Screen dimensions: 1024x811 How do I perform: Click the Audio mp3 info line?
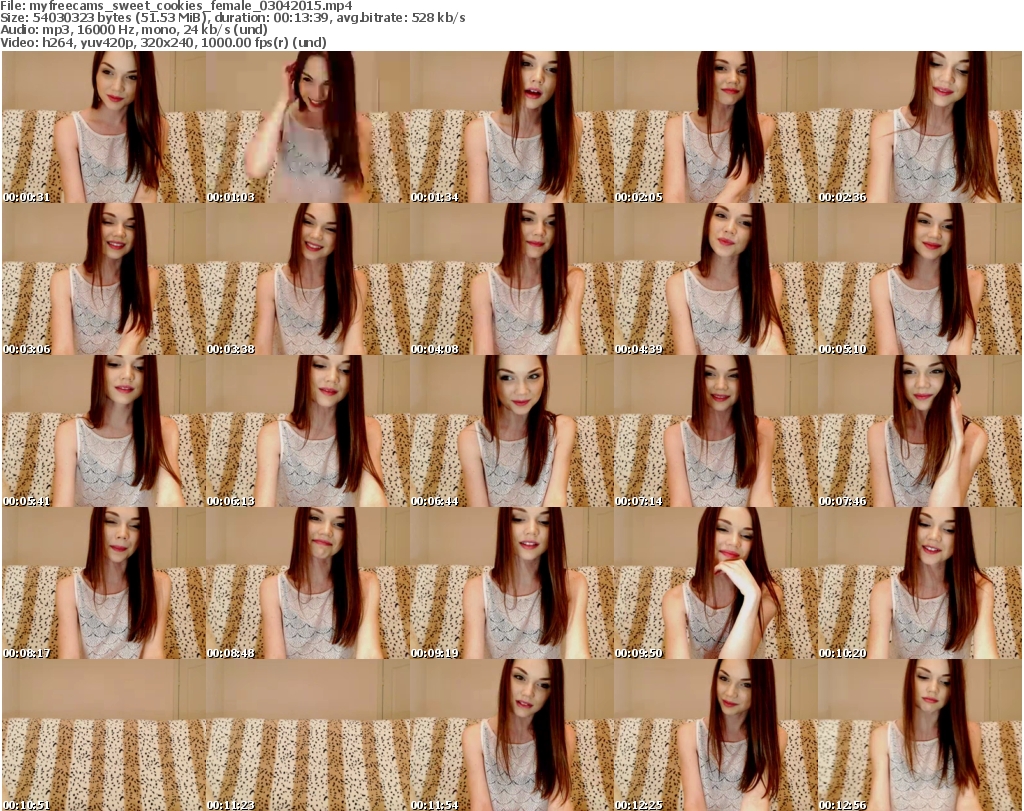[x=134, y=30]
